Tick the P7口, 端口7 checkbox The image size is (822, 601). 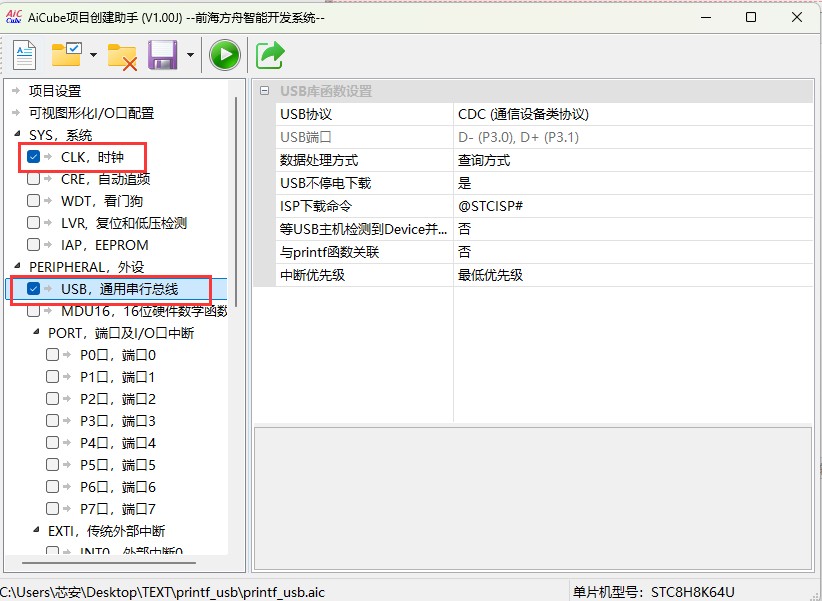point(52,509)
